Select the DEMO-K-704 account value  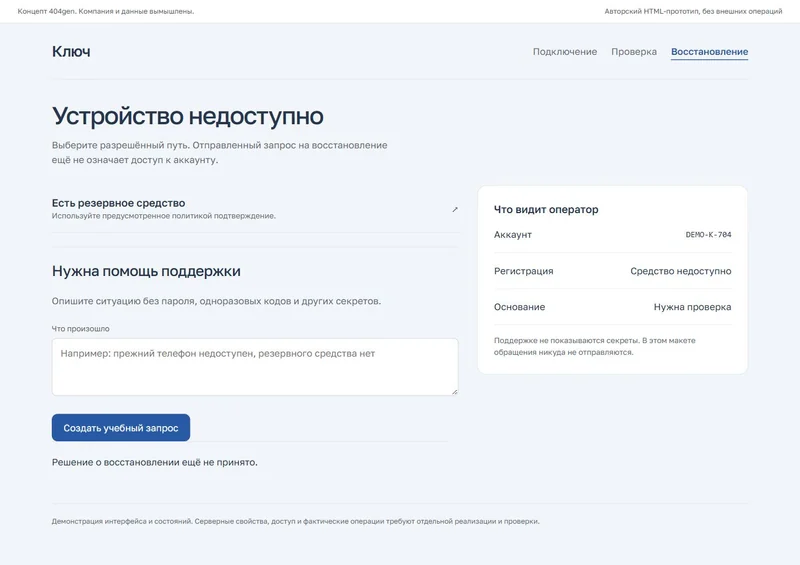pyautogui.click(x=708, y=235)
